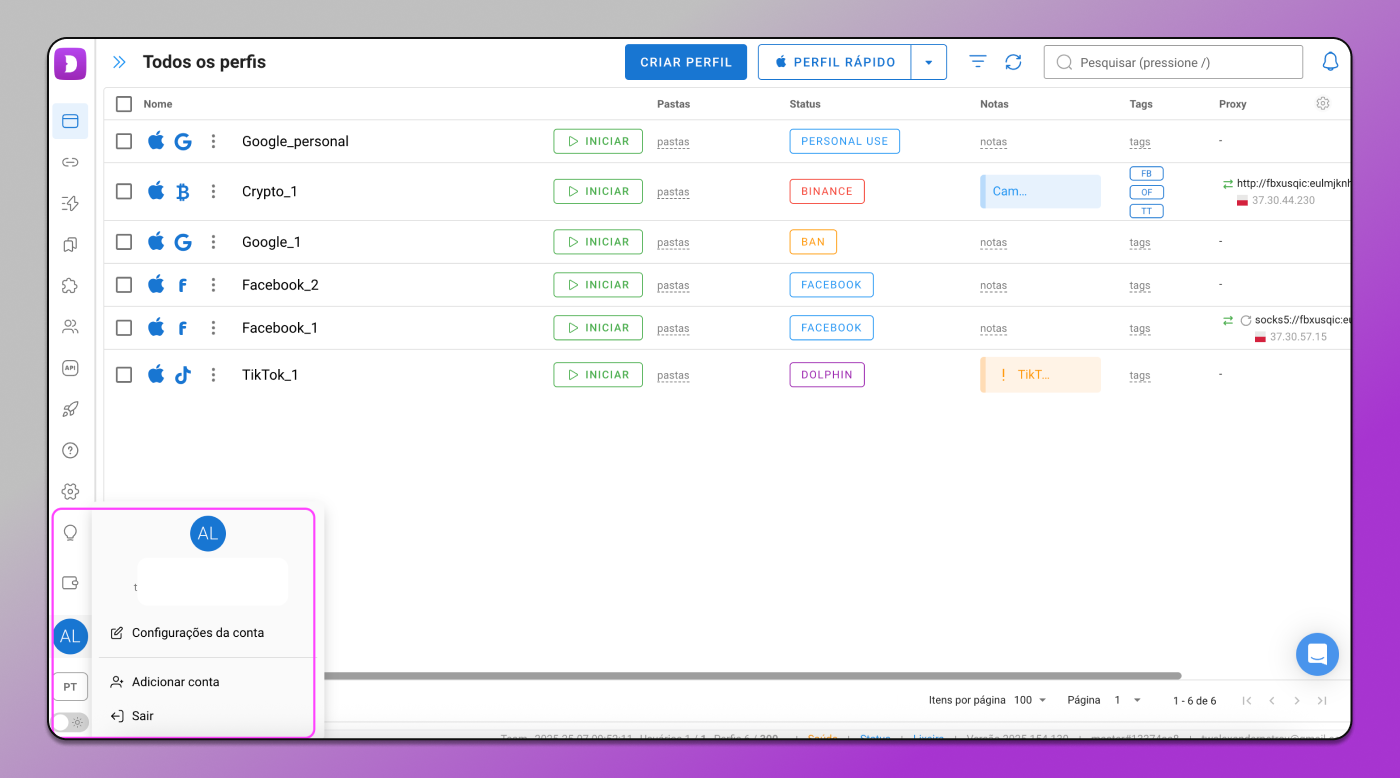Tick the TikTok_1 profile checkbox
Image resolution: width=1400 pixels, height=778 pixels.
pyautogui.click(x=124, y=375)
